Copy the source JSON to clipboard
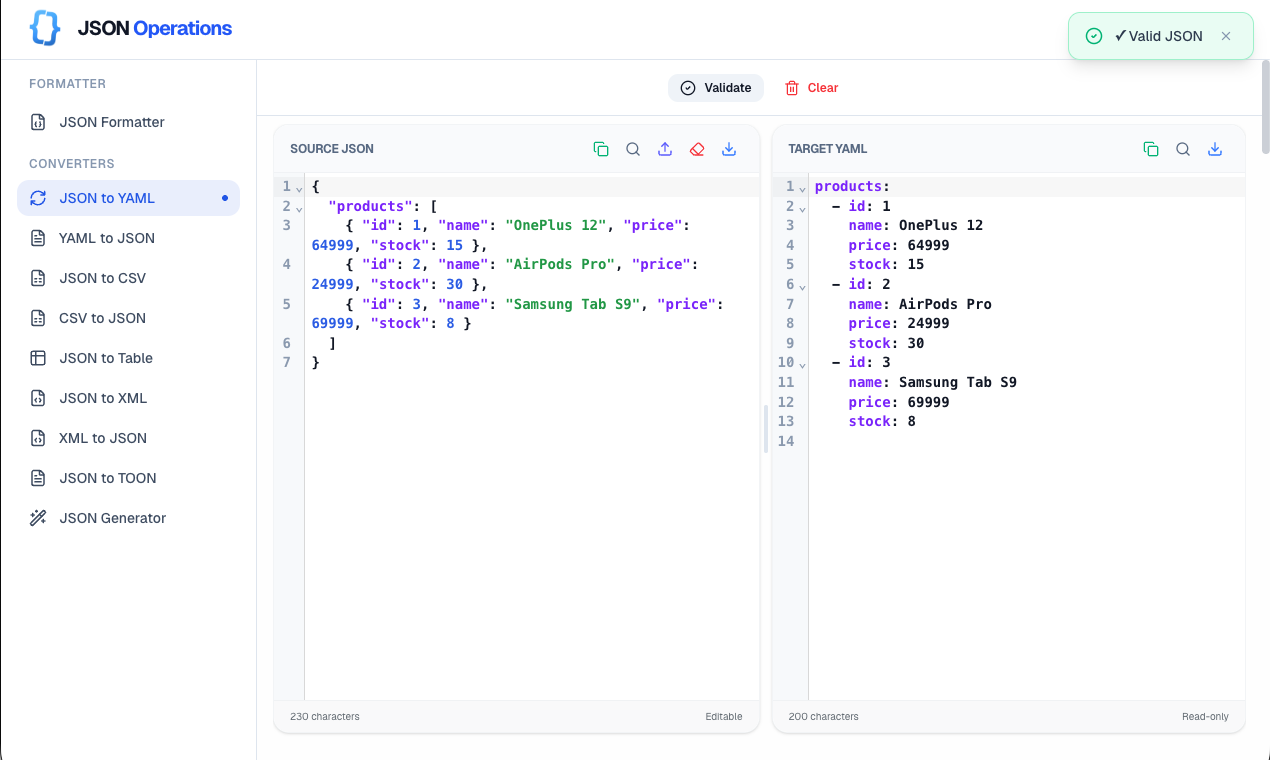1270x760 pixels. 601,148
